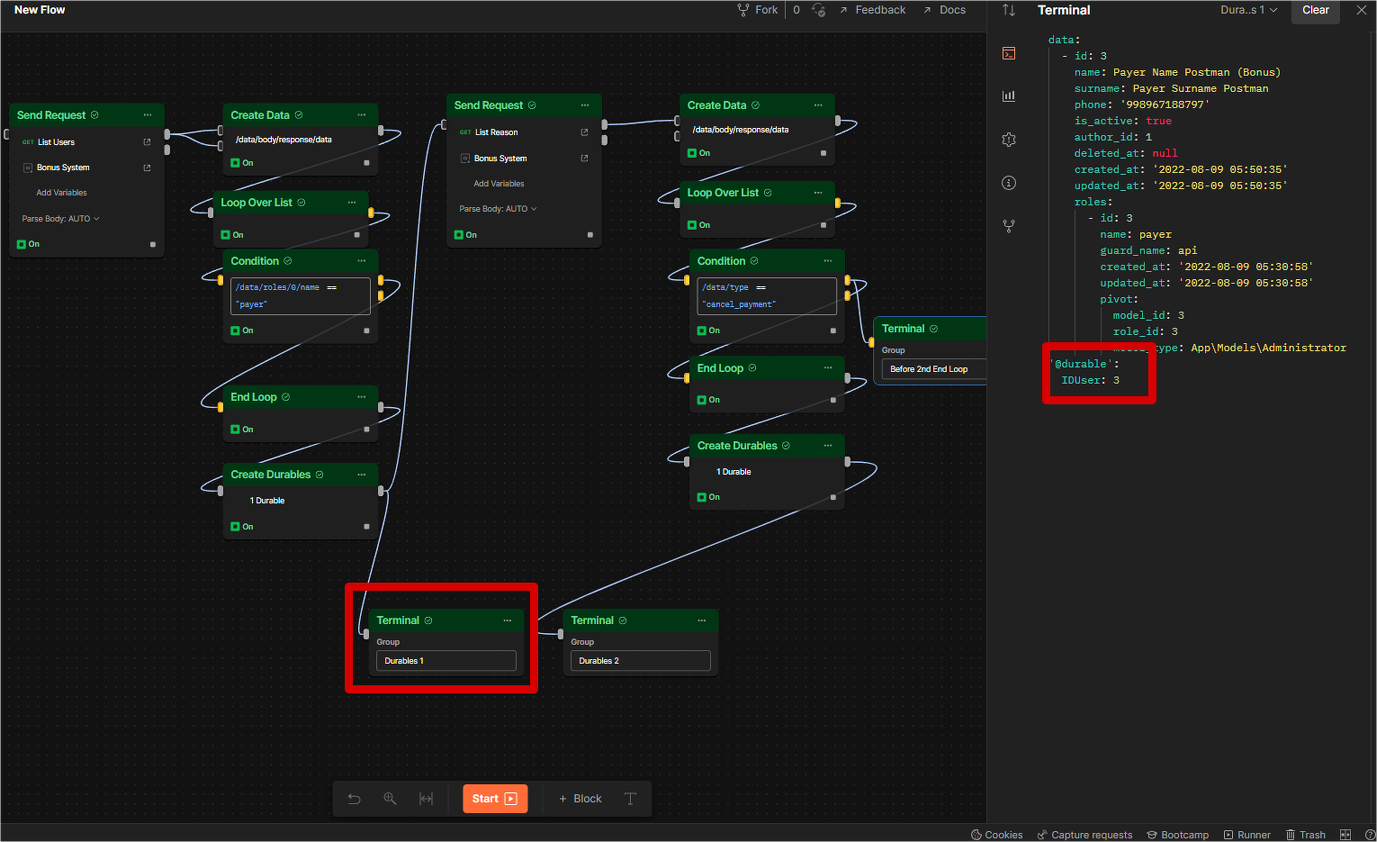Clear the Terminal output
Screen dimensions: 1377x842
1315,10
